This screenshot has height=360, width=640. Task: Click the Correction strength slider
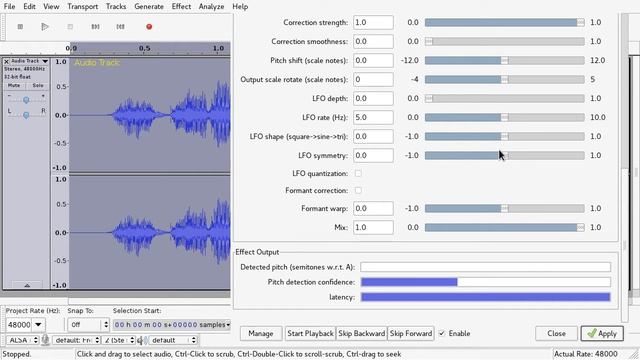point(504,22)
